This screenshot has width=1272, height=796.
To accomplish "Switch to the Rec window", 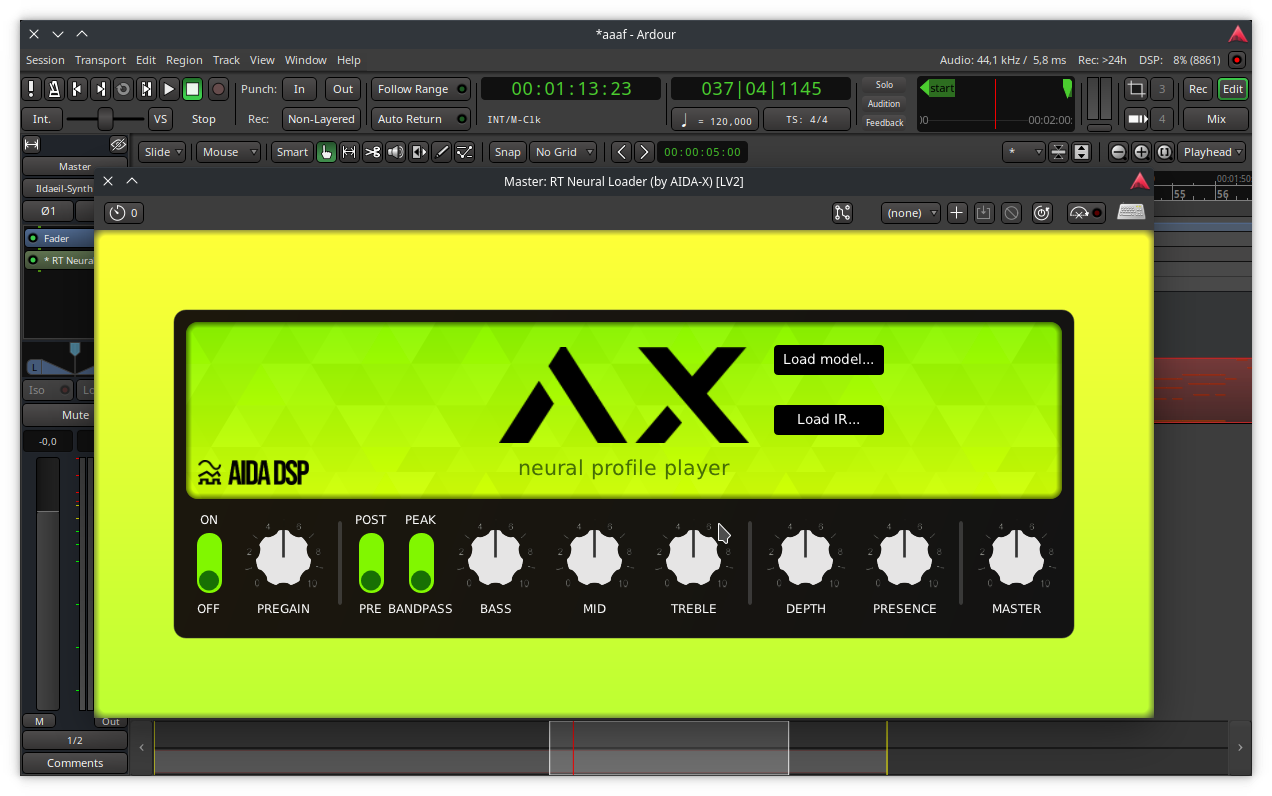I will coord(1198,89).
